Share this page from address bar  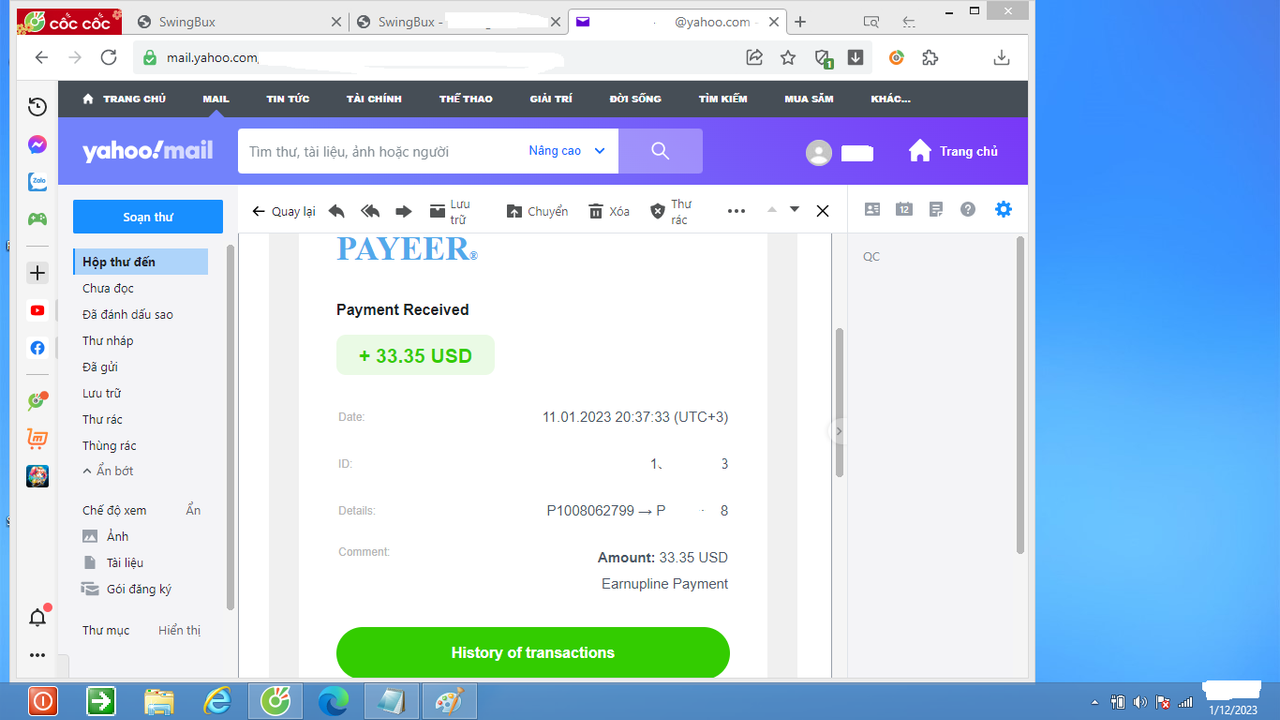(x=755, y=58)
